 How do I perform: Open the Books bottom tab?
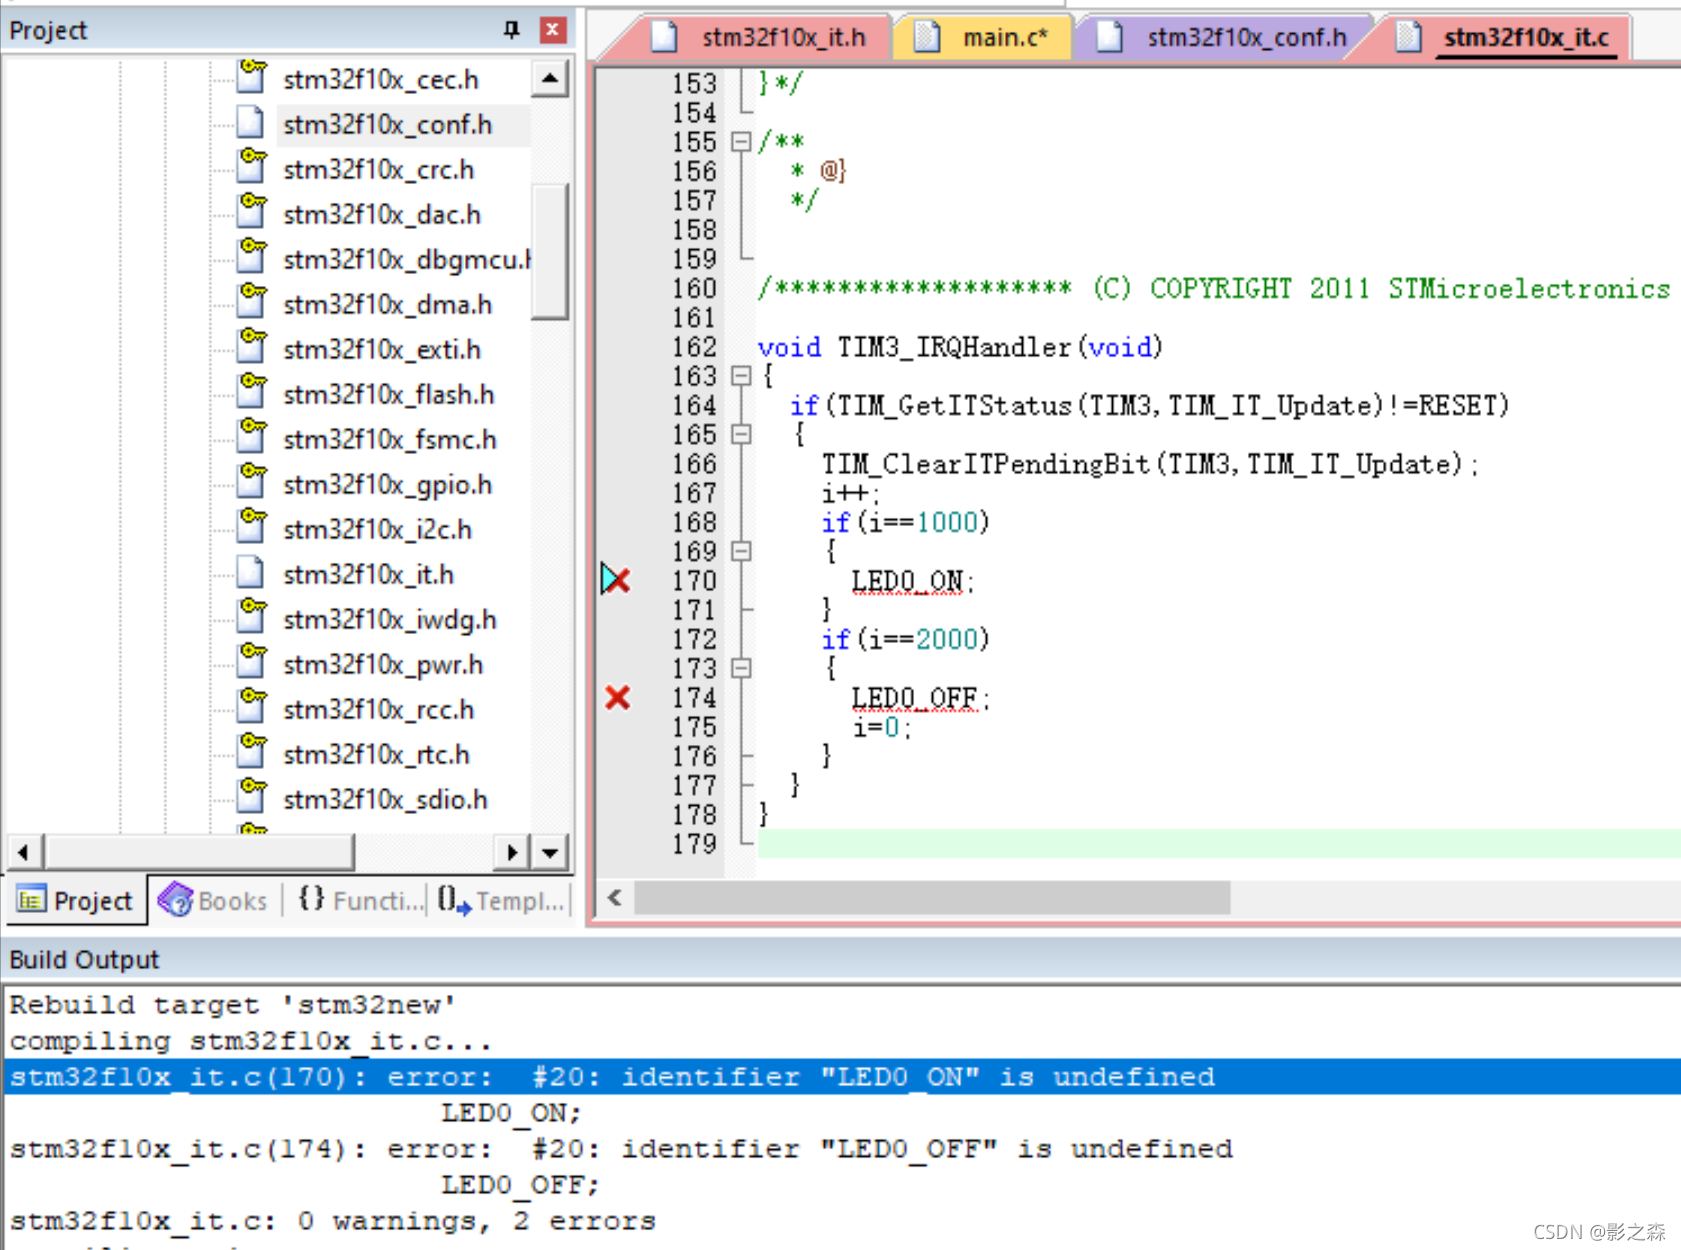click(214, 901)
